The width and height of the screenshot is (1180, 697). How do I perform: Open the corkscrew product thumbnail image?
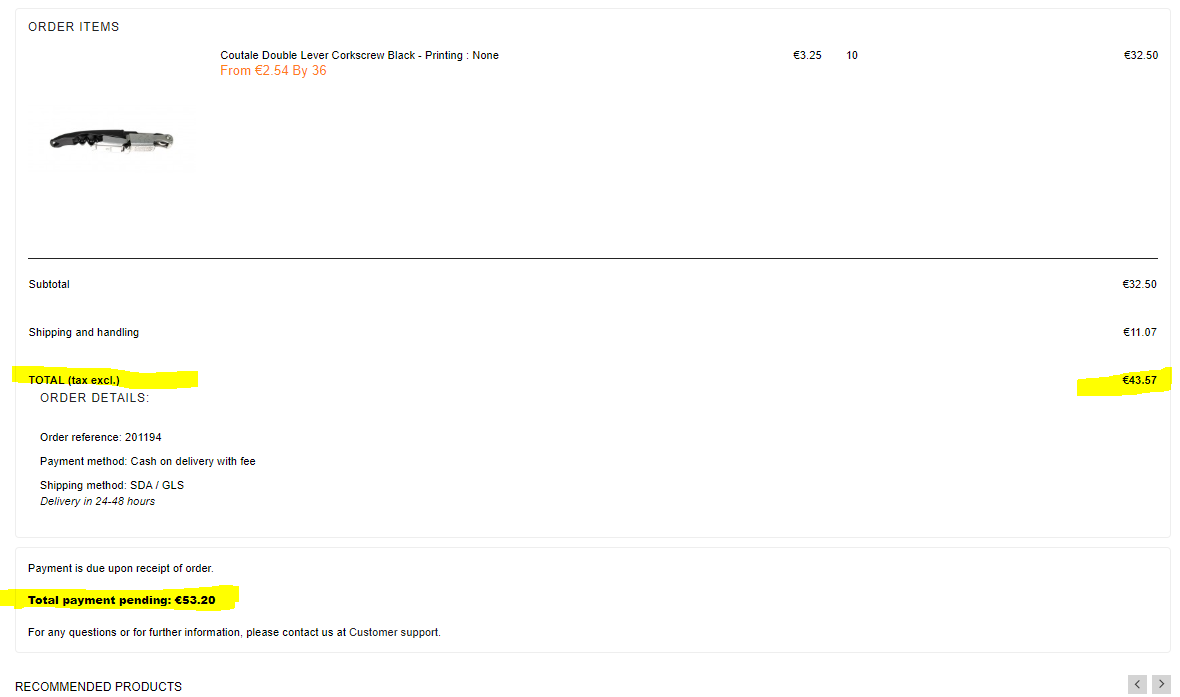point(111,141)
